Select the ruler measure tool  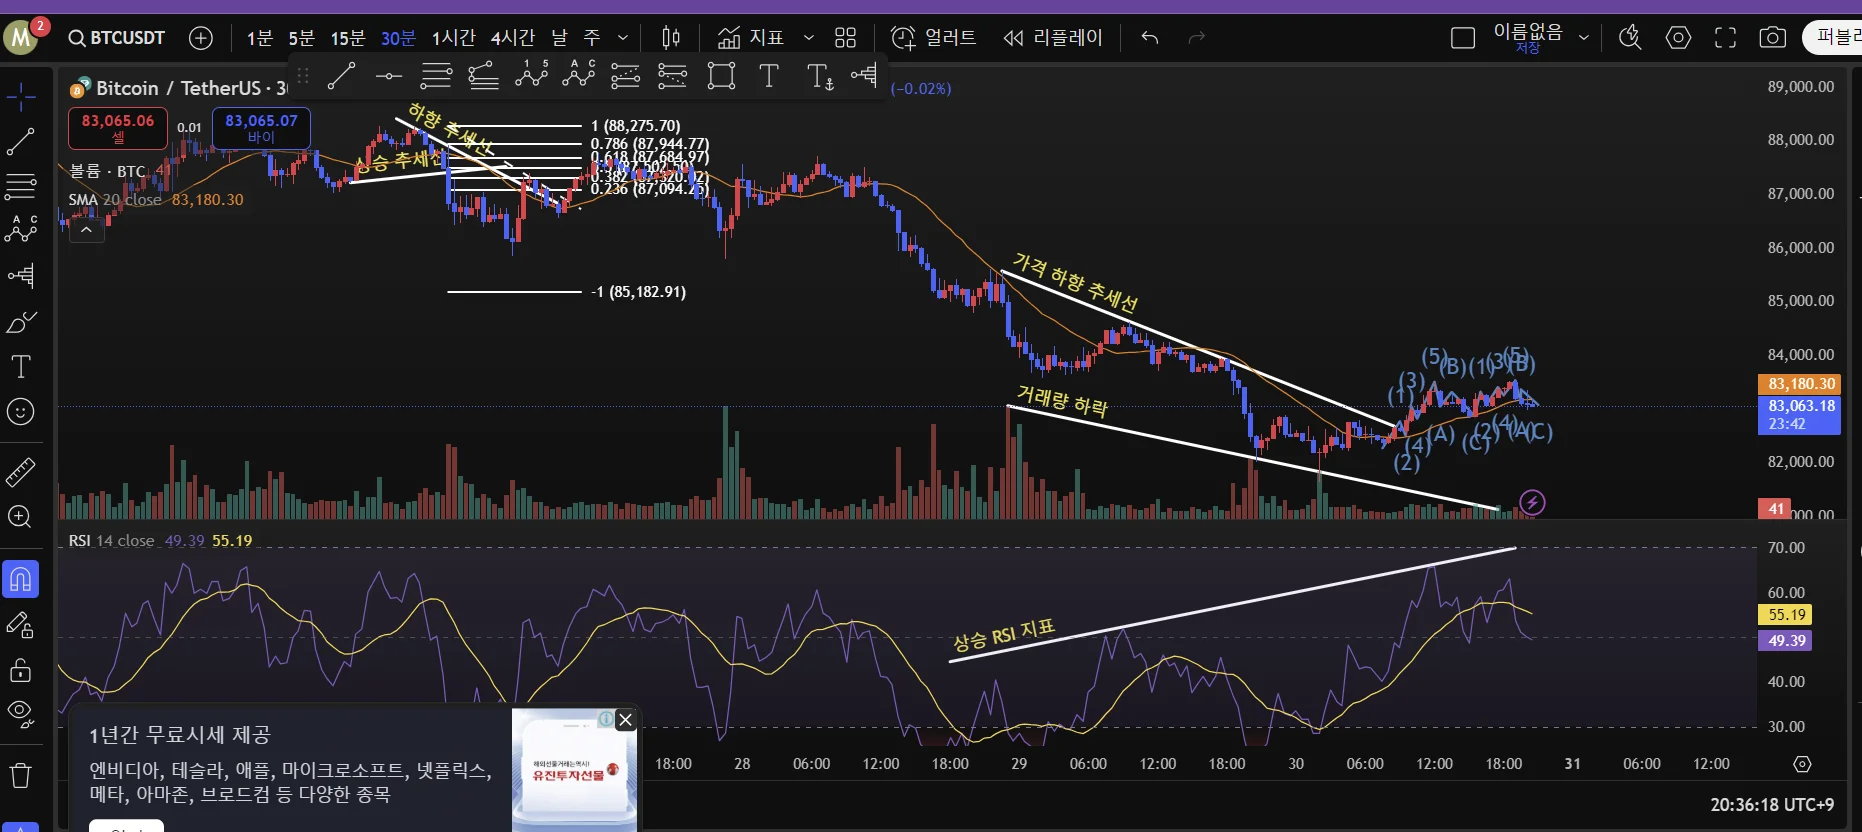tap(21, 471)
